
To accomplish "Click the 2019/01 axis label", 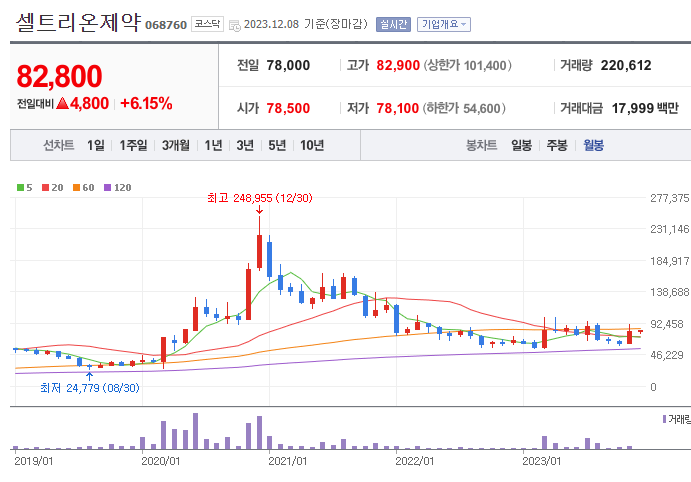I will pos(33,461).
